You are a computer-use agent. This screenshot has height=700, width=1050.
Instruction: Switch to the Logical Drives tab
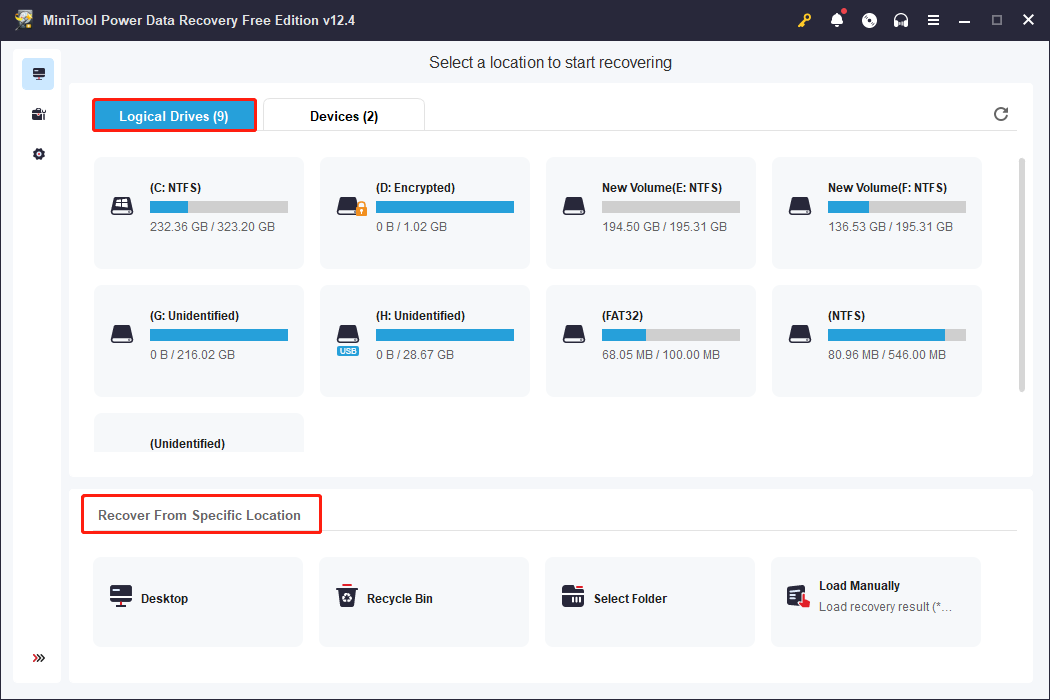[174, 116]
